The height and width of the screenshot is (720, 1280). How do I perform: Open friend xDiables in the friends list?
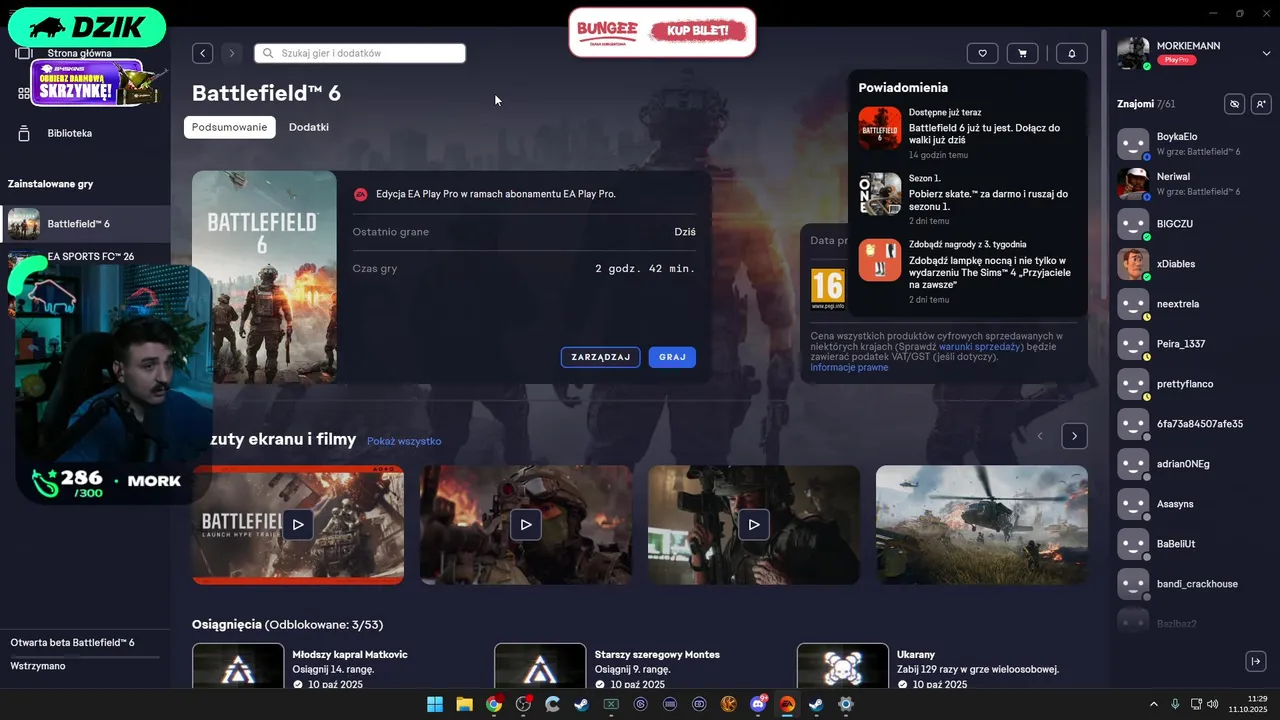point(1190,264)
